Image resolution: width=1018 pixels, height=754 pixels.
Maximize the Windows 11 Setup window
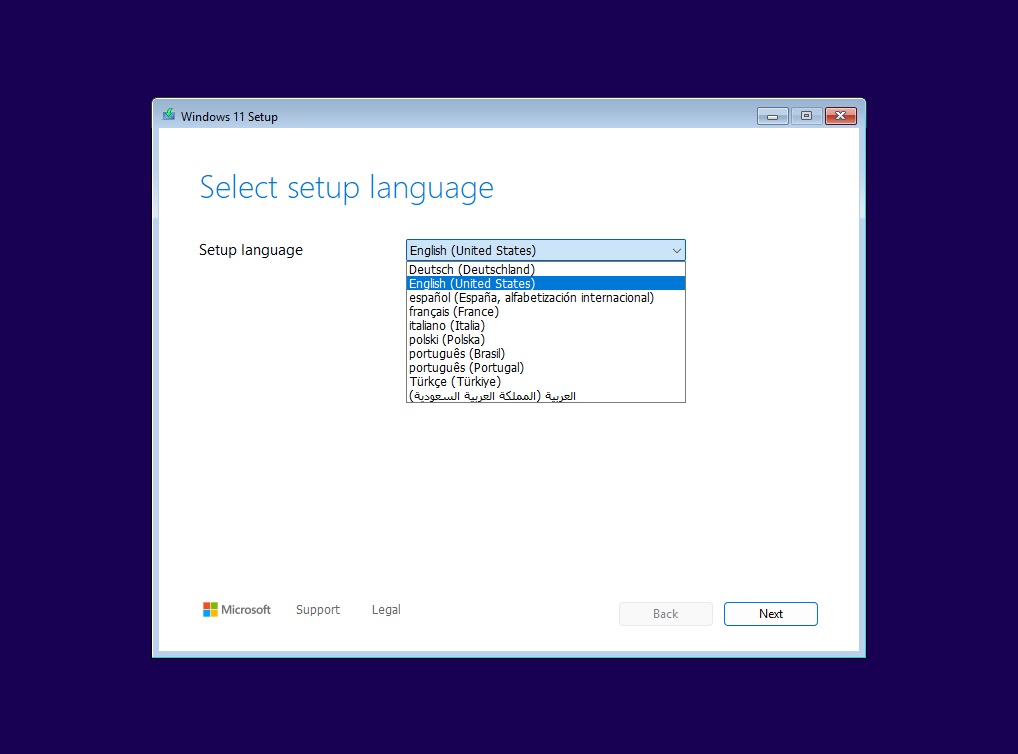click(x=806, y=116)
